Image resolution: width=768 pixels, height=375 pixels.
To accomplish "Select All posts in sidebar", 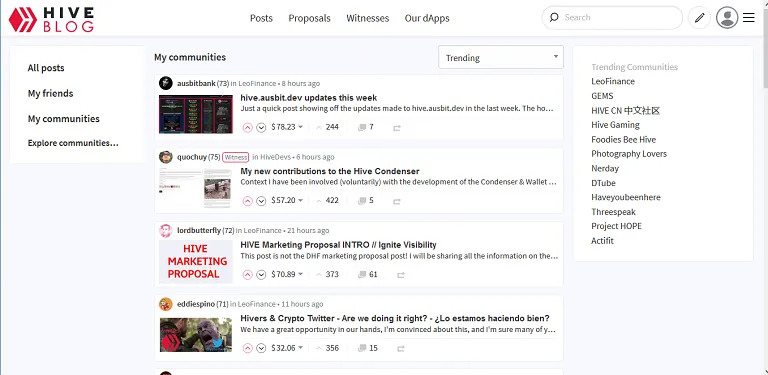I will pos(46,68).
